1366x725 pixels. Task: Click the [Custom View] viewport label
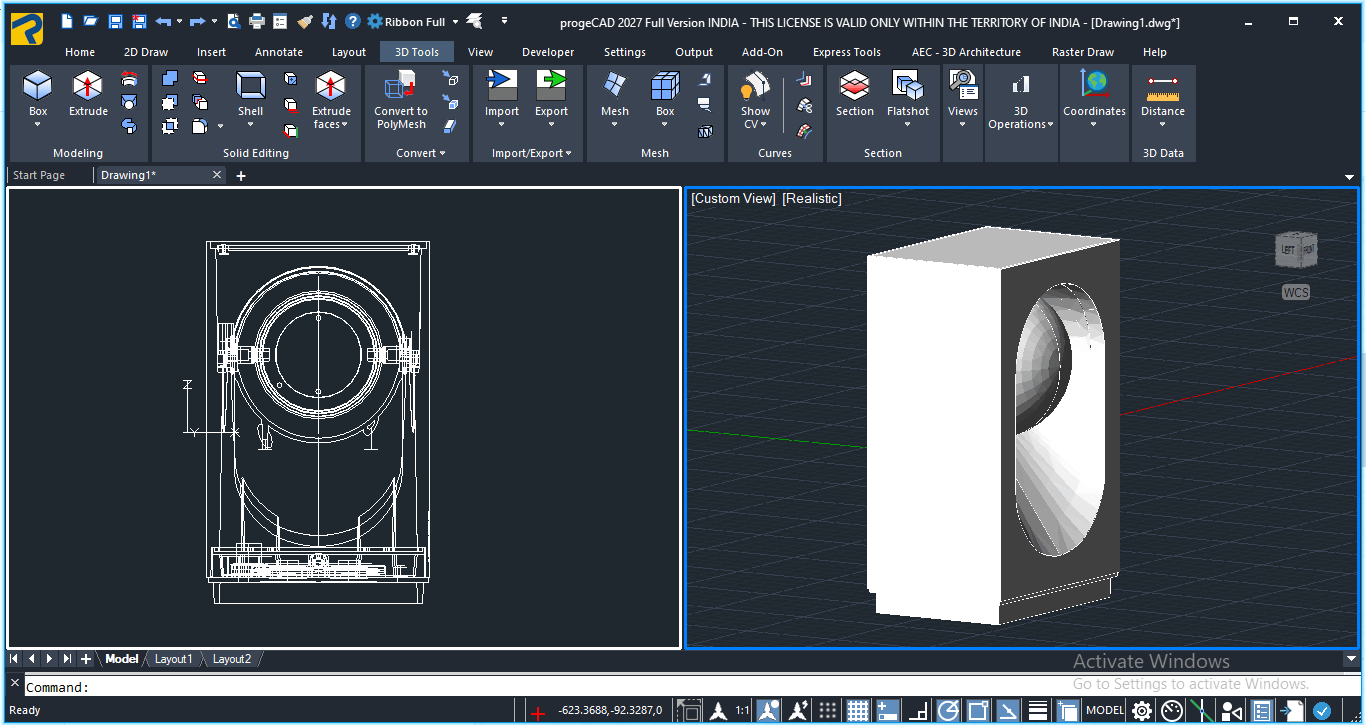pos(733,198)
